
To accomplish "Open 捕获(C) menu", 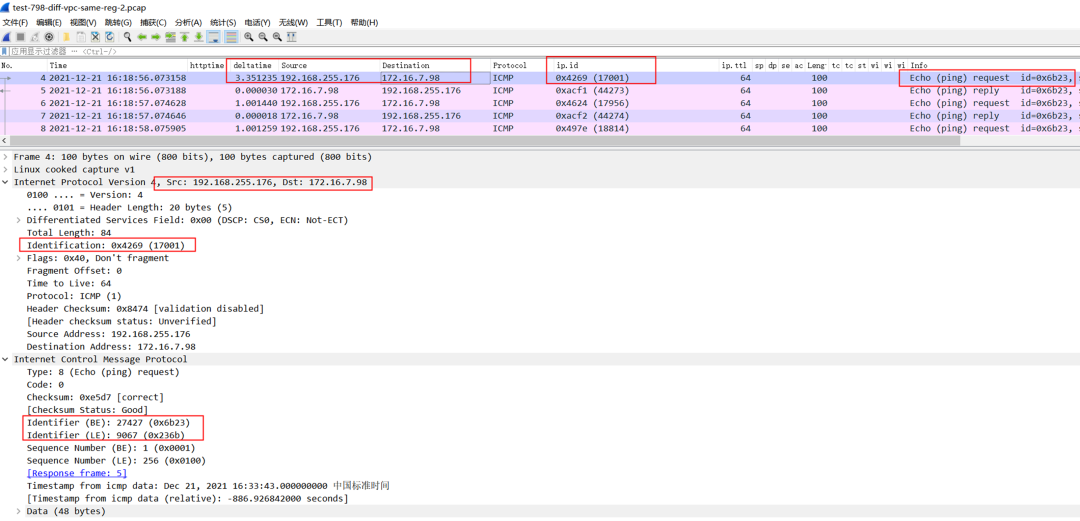I will 153,23.
